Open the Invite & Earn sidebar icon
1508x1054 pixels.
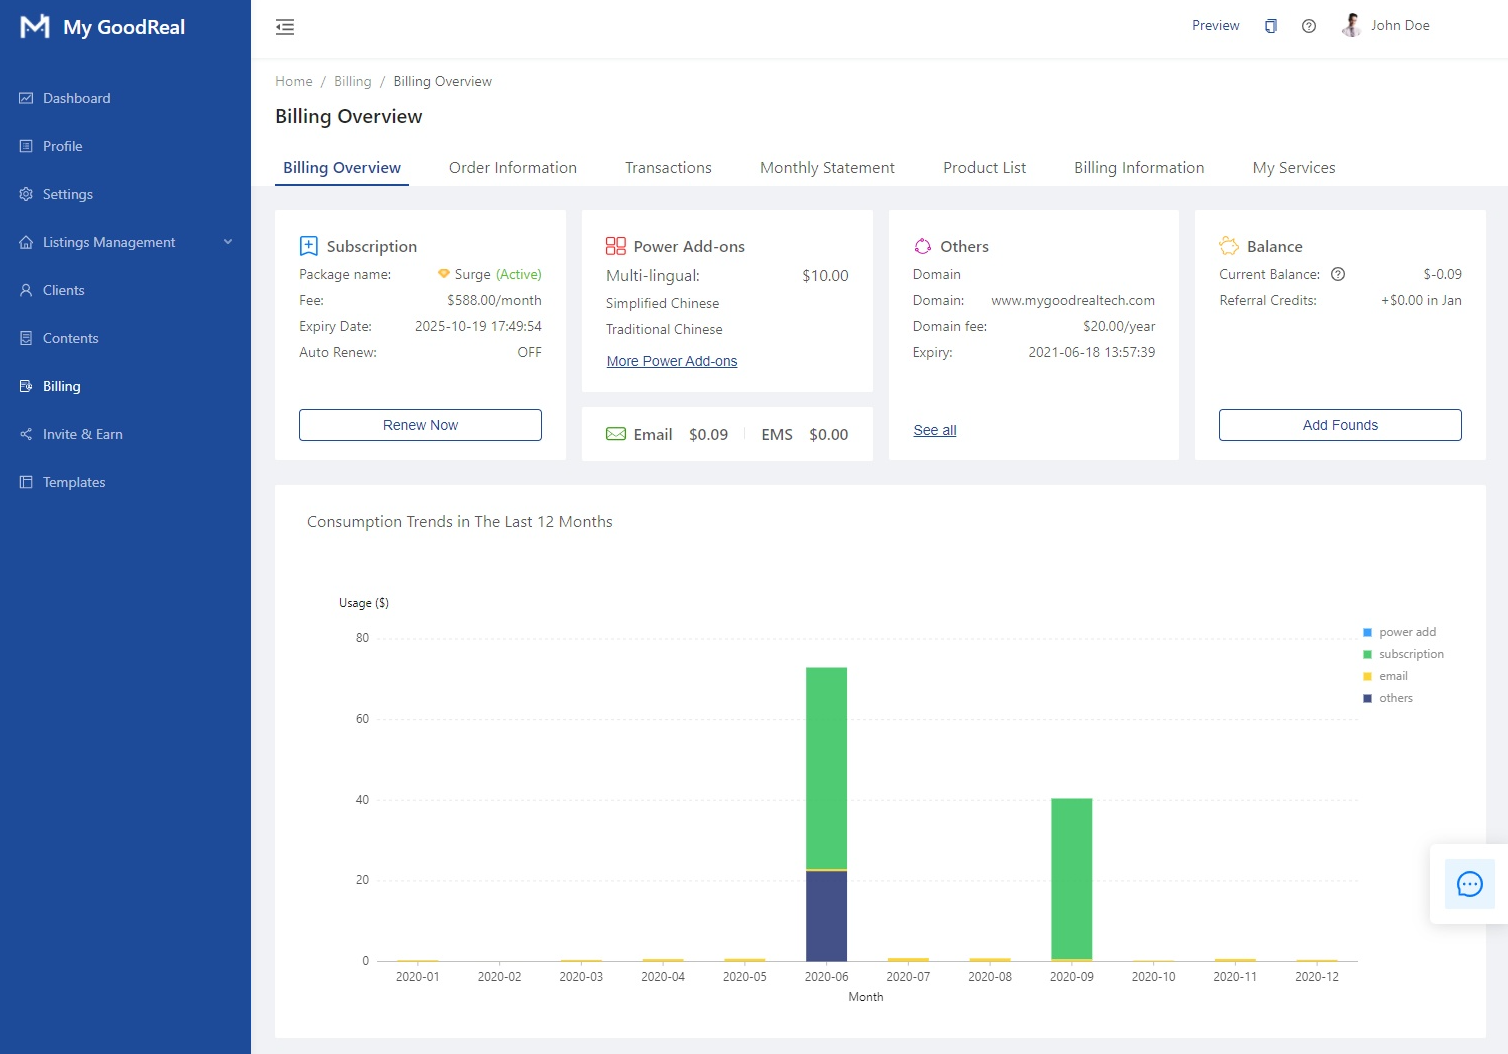pyautogui.click(x=26, y=434)
